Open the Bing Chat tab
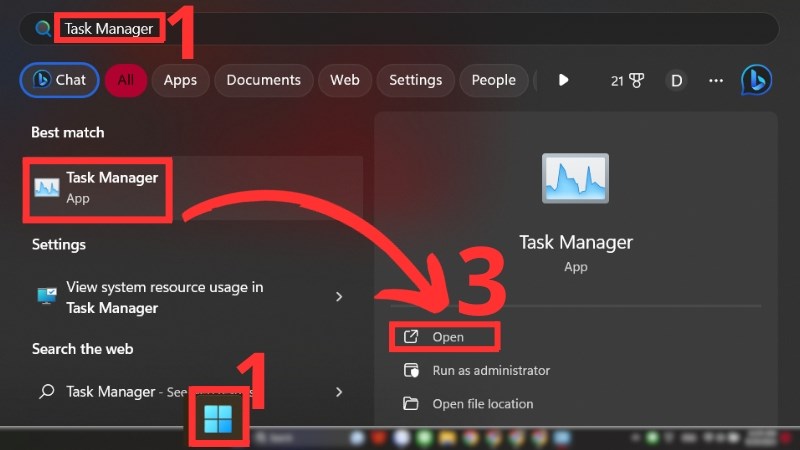Viewport: 800px width, 450px height. pyautogui.click(x=59, y=80)
